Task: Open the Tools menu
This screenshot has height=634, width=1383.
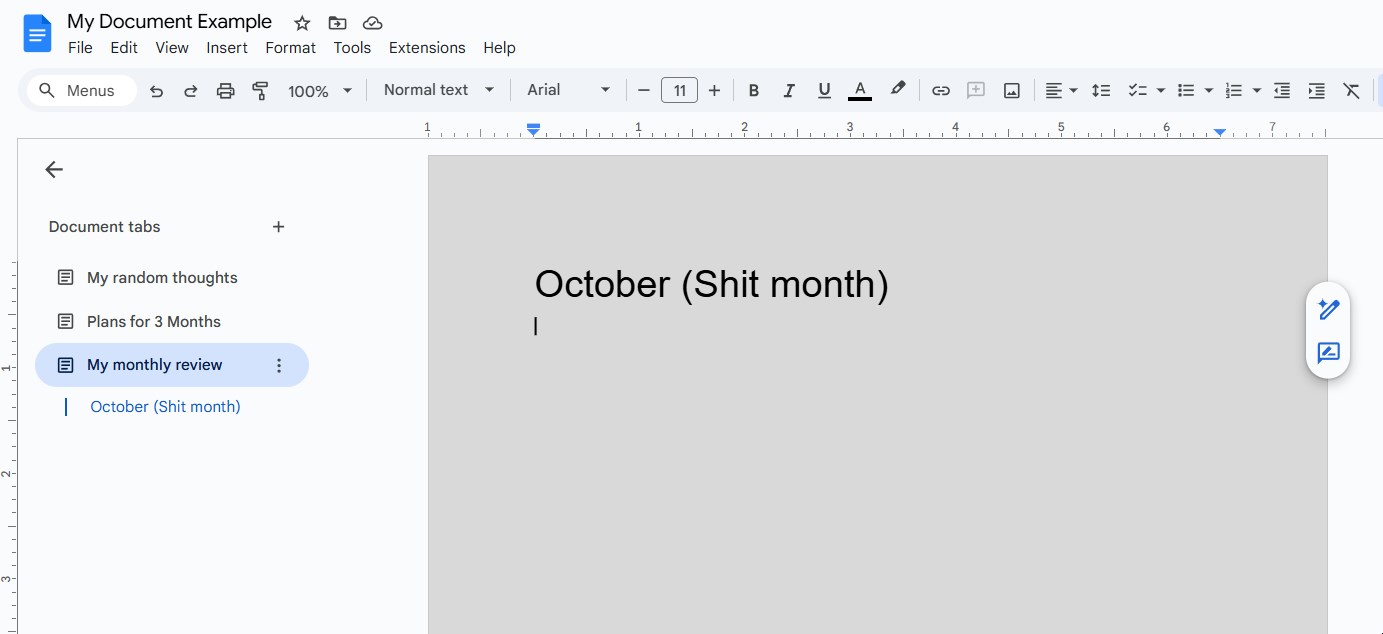Action: pos(352,48)
